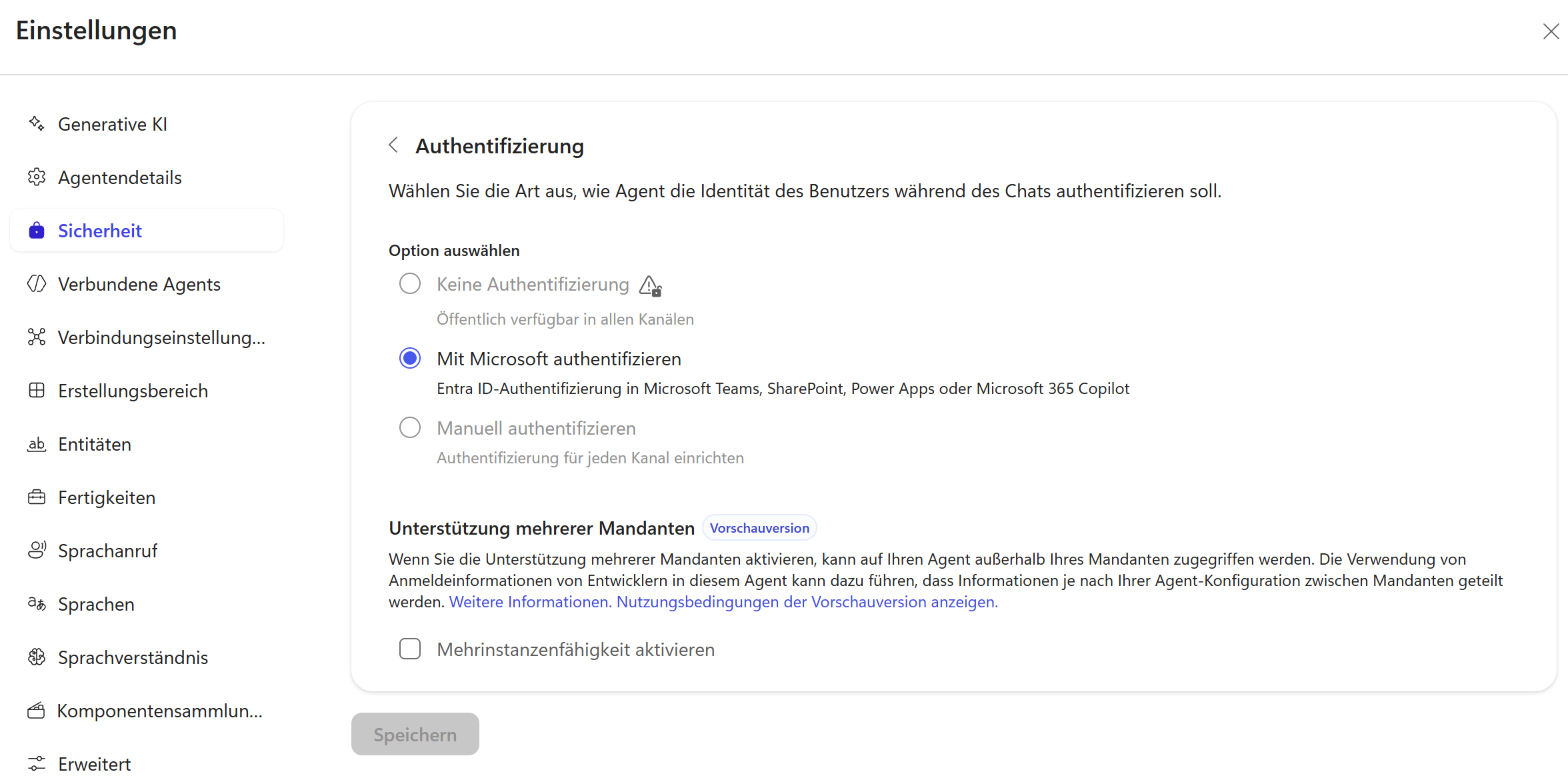This screenshot has width=1568, height=784.
Task: Click the Speichern button
Action: point(415,734)
